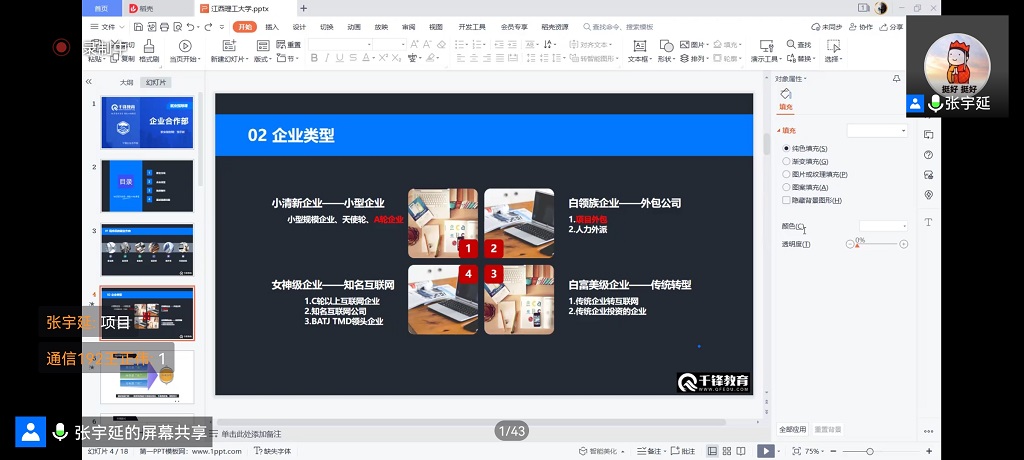Open the Layout (版式) dropdown
This screenshot has width=1024, height=460.
(x=263, y=58)
